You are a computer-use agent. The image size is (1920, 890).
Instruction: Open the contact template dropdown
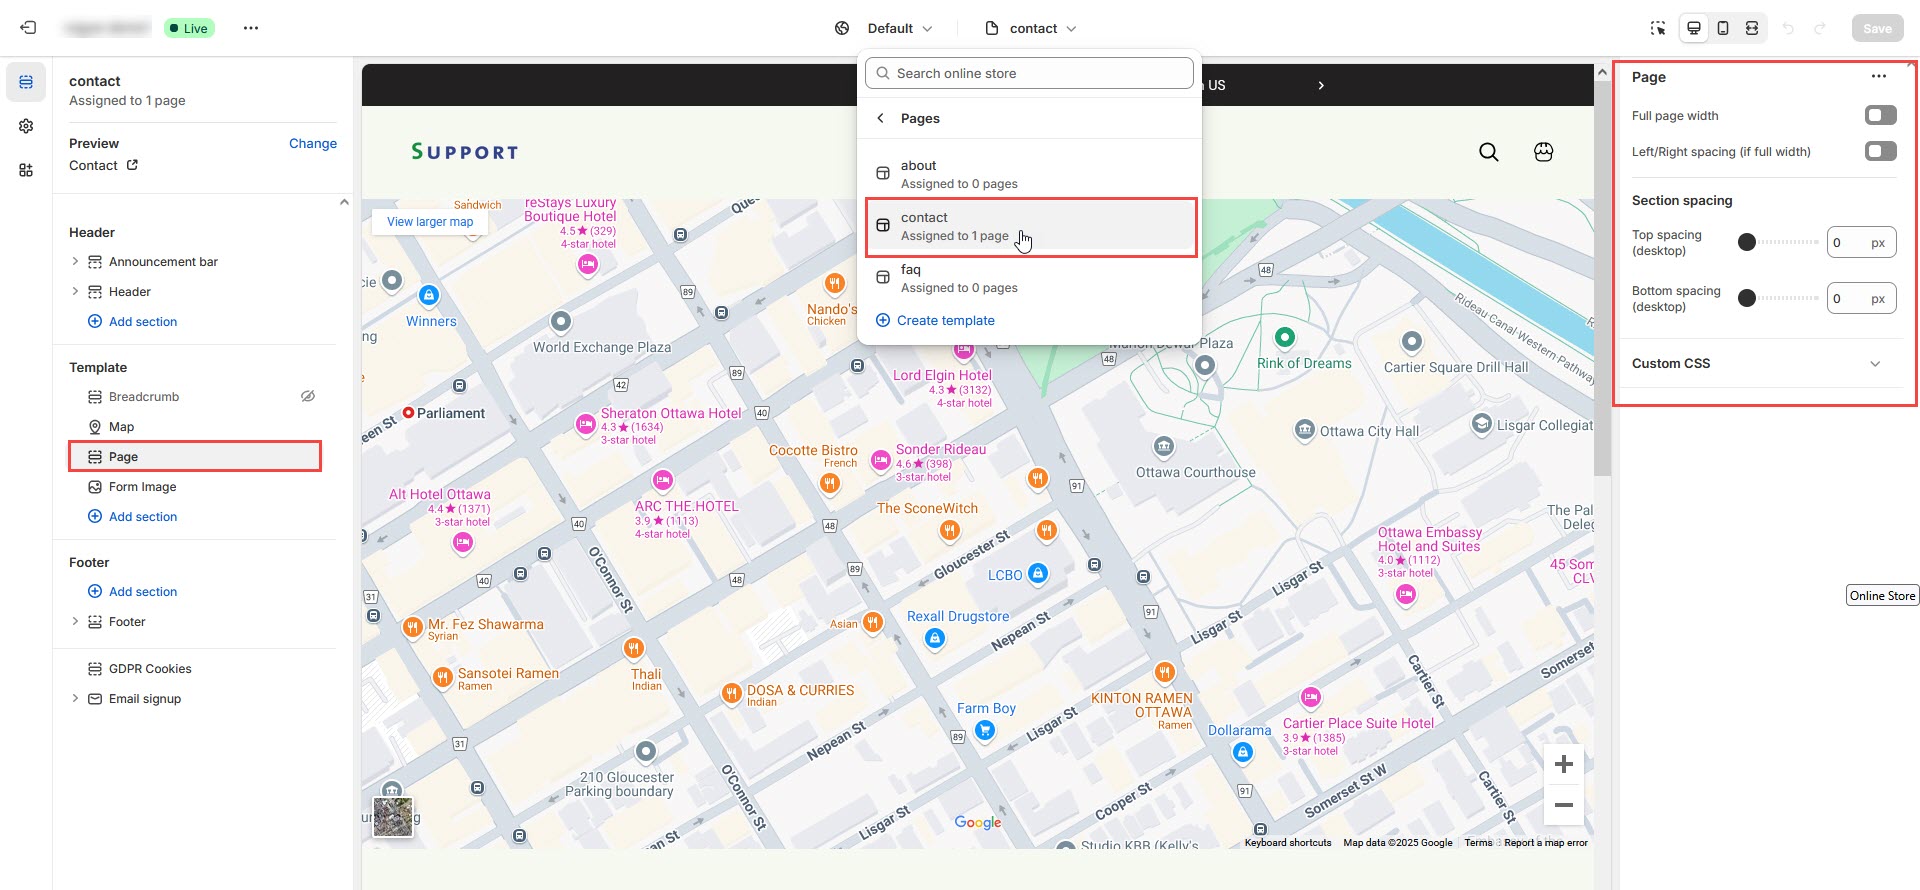click(1031, 28)
